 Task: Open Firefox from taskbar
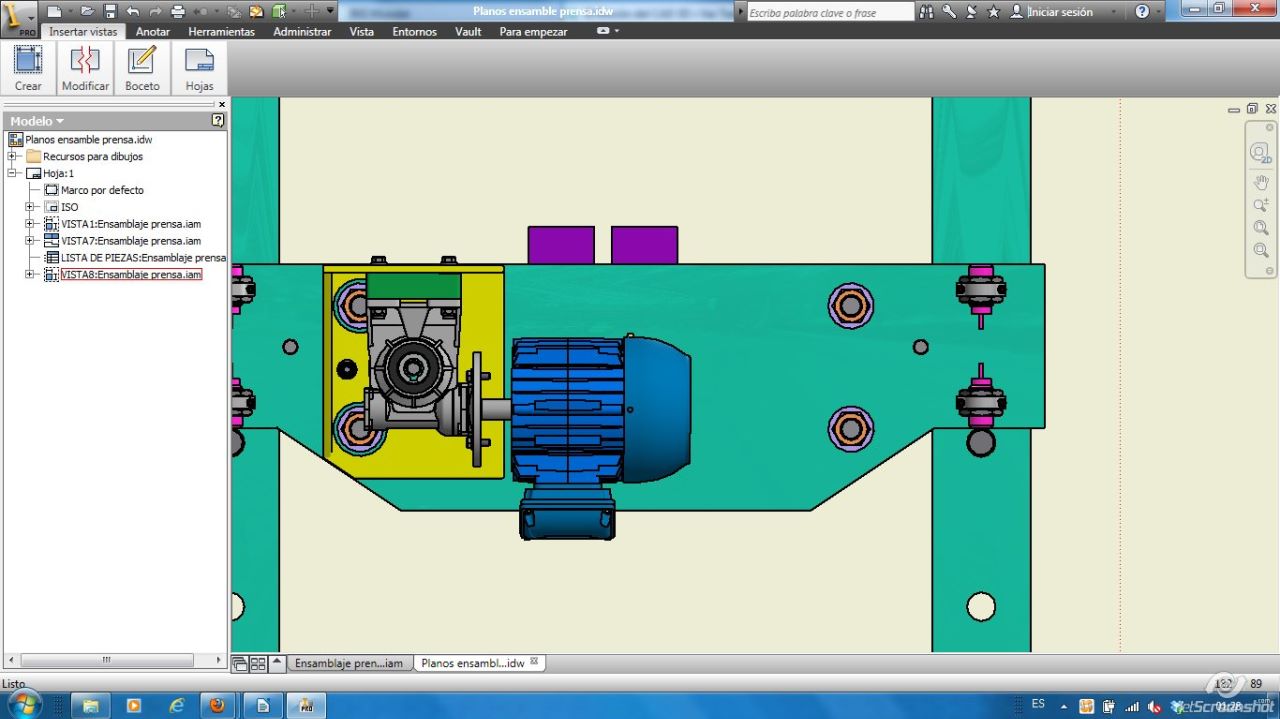point(216,705)
